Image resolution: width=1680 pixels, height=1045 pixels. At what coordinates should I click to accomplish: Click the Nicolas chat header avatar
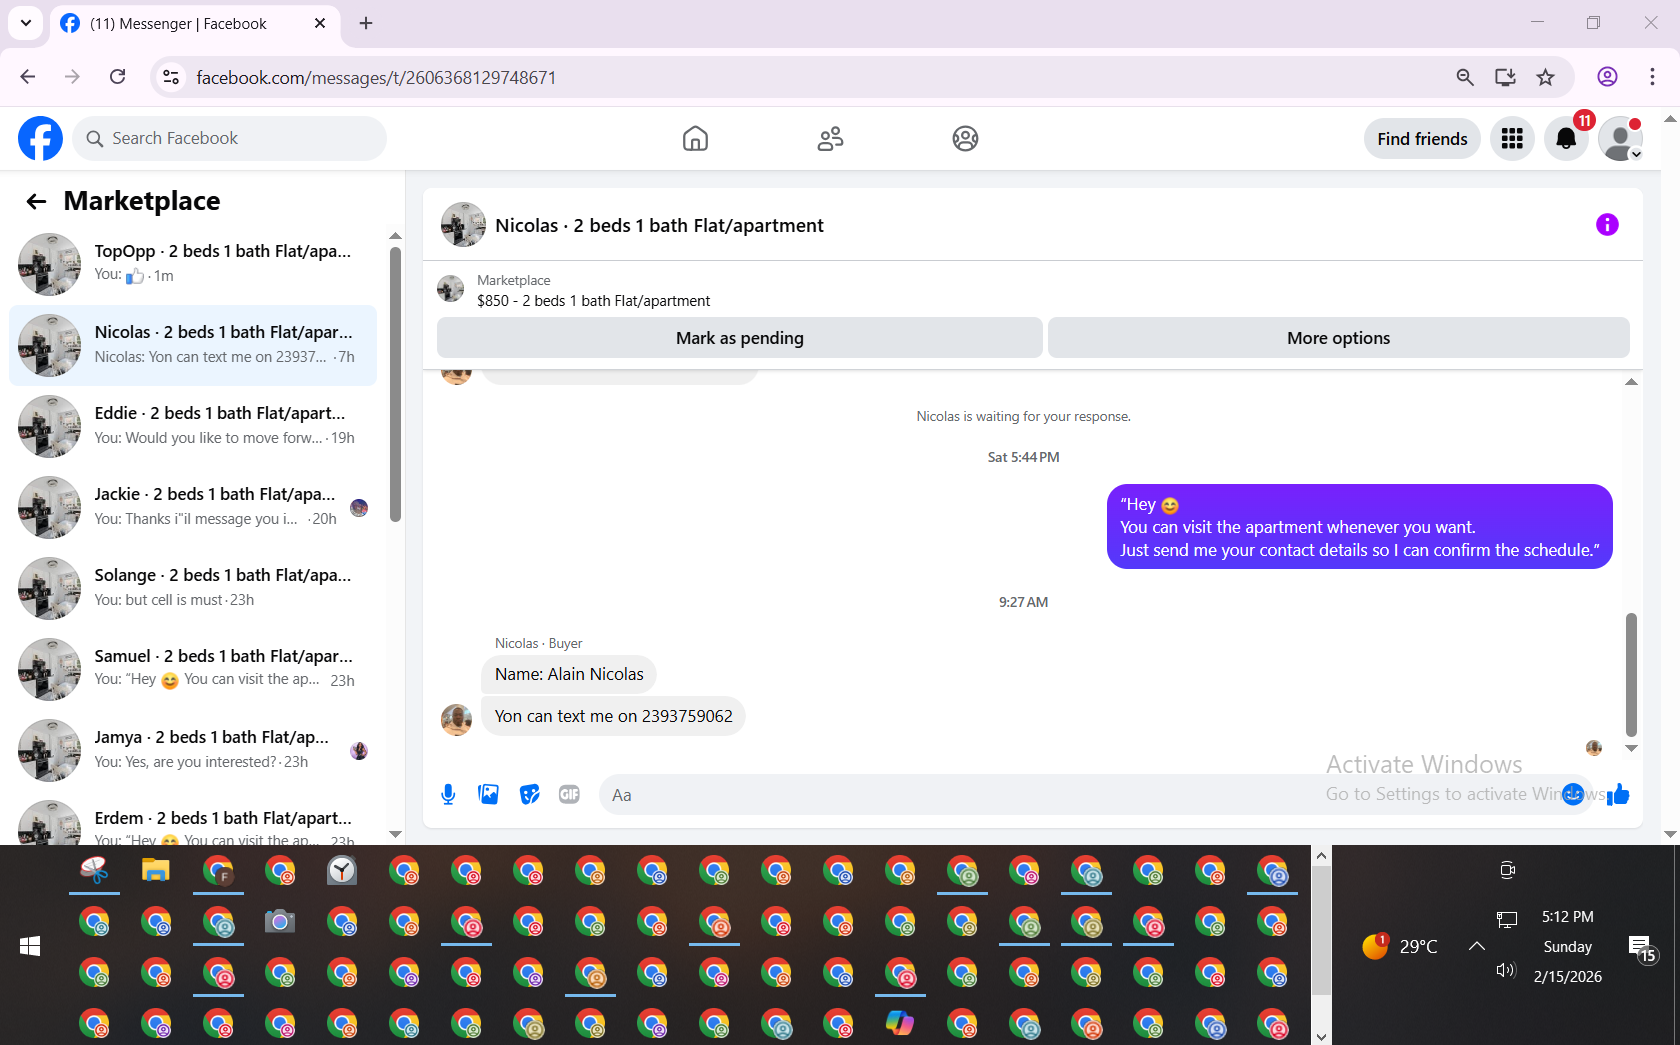point(463,225)
